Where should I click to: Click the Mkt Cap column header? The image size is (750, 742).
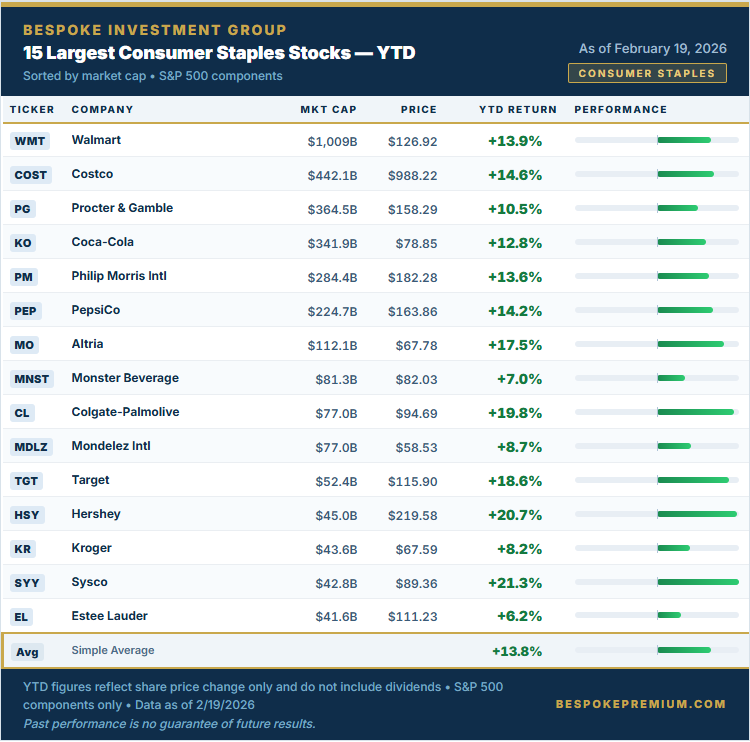click(328, 110)
